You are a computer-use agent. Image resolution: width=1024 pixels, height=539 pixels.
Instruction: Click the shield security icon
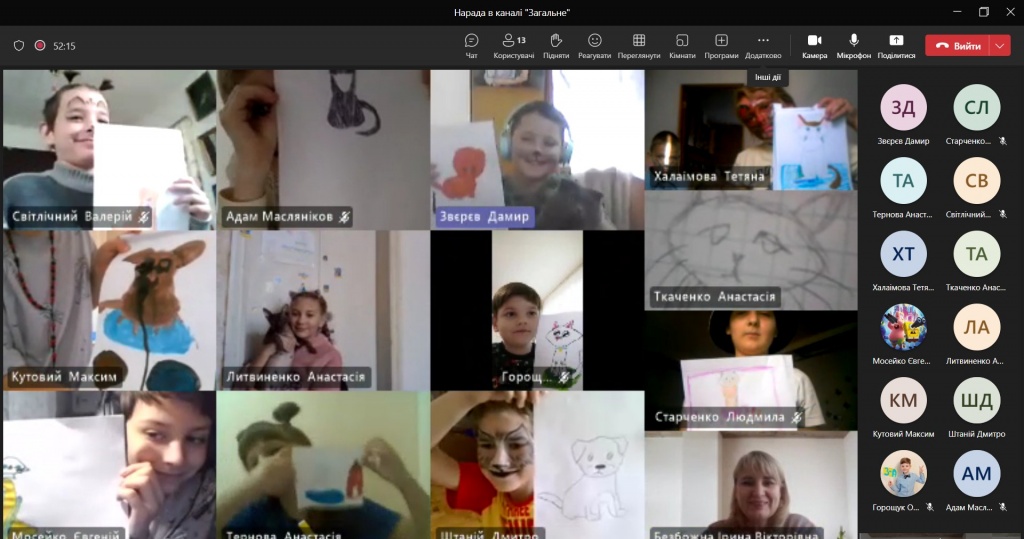tap(19, 46)
